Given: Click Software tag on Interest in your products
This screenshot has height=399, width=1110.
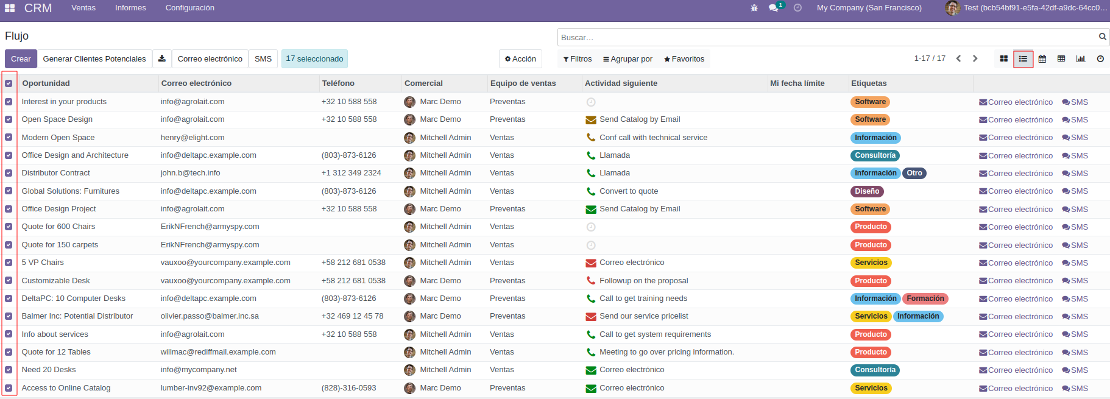Looking at the screenshot, I should coord(870,102).
